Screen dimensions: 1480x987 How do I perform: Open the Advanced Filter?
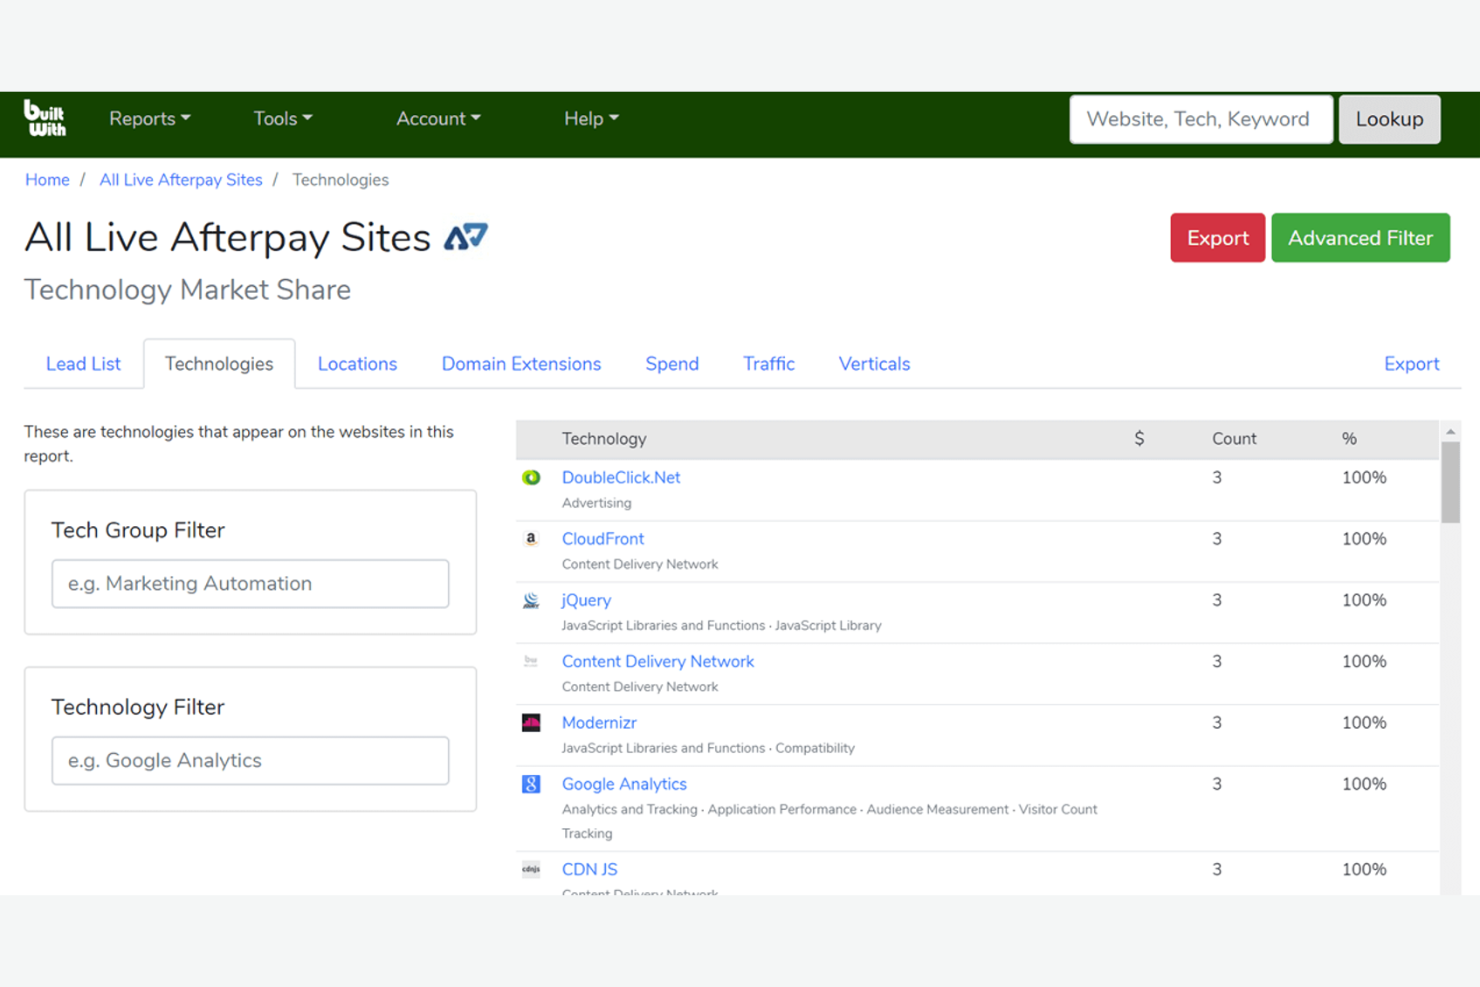1360,237
